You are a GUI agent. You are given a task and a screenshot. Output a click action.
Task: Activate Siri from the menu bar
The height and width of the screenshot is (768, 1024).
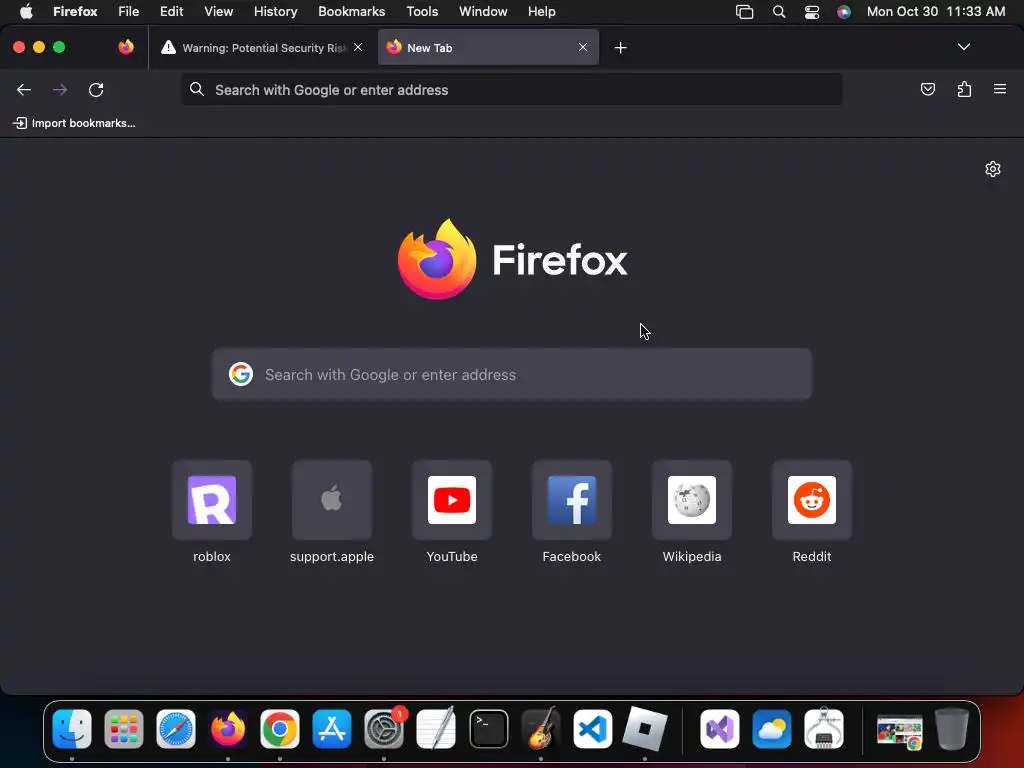click(x=844, y=12)
